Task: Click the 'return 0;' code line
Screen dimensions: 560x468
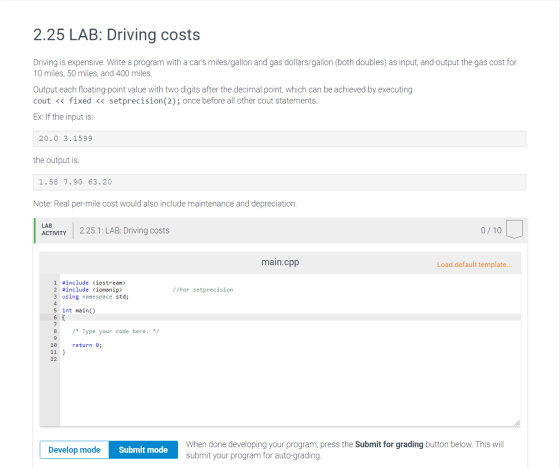Action: pos(87,345)
